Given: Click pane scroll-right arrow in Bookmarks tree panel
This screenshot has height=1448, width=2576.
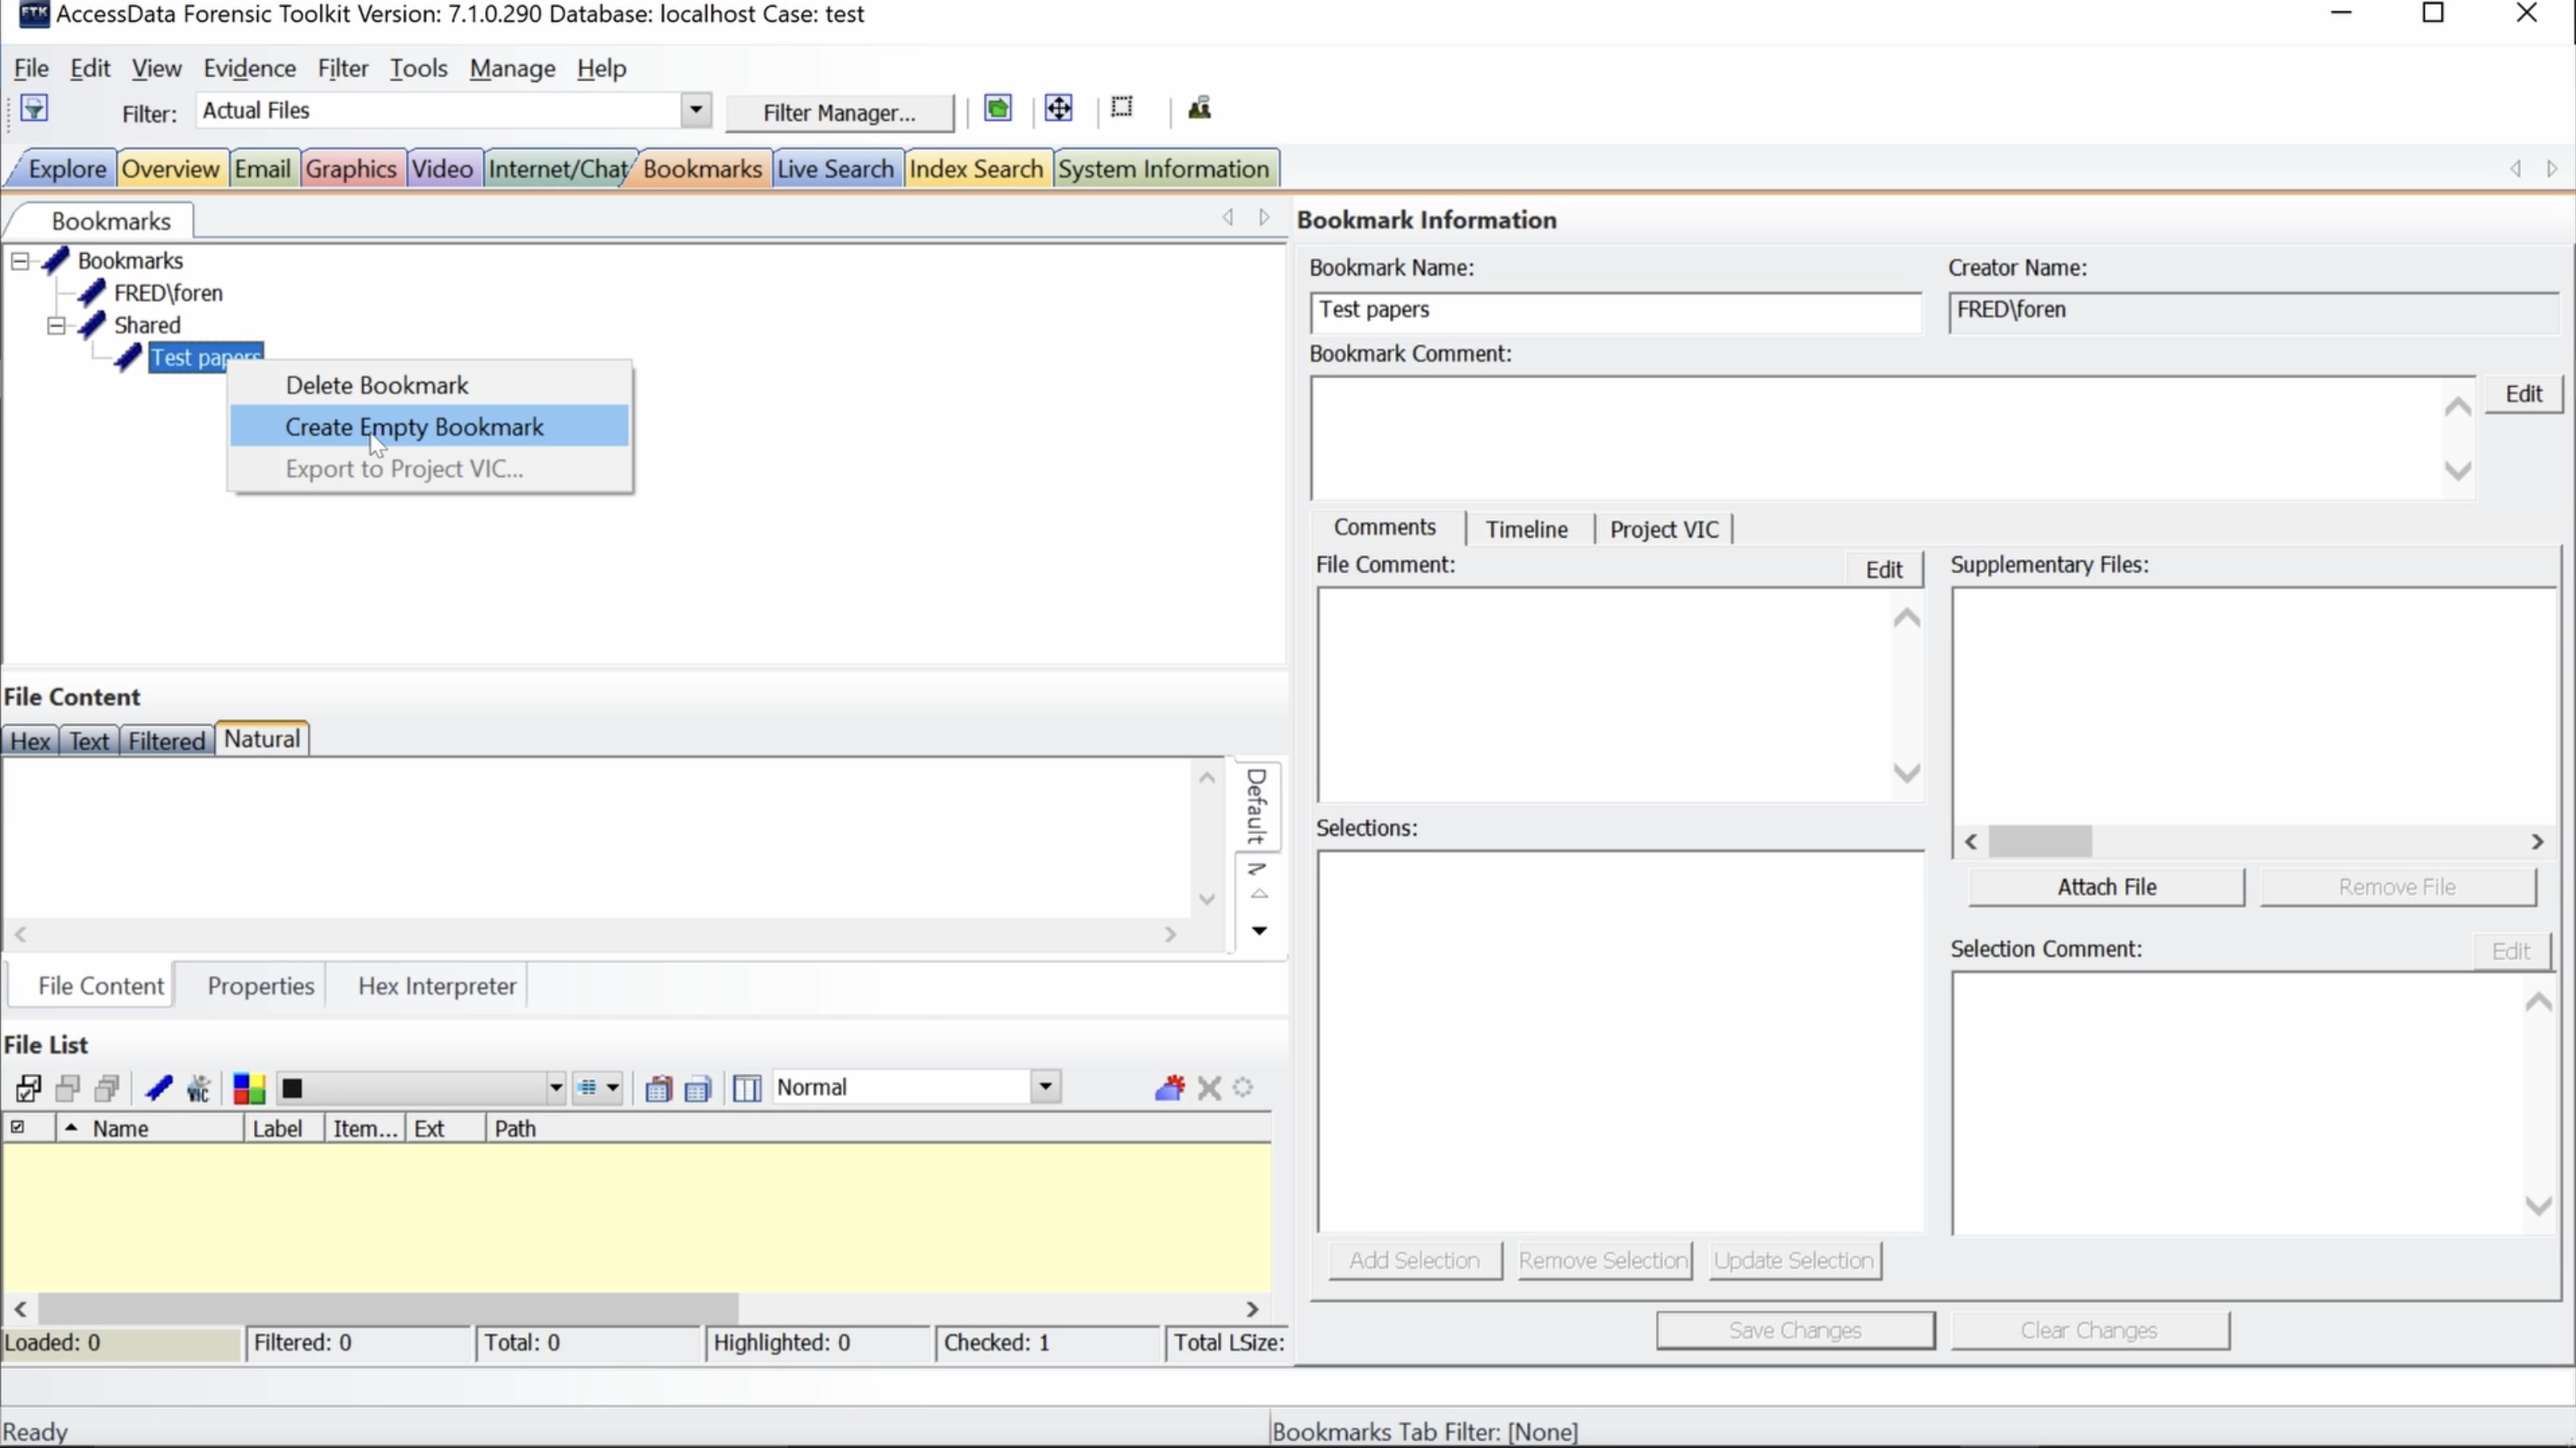Looking at the screenshot, I should pyautogui.click(x=1265, y=217).
